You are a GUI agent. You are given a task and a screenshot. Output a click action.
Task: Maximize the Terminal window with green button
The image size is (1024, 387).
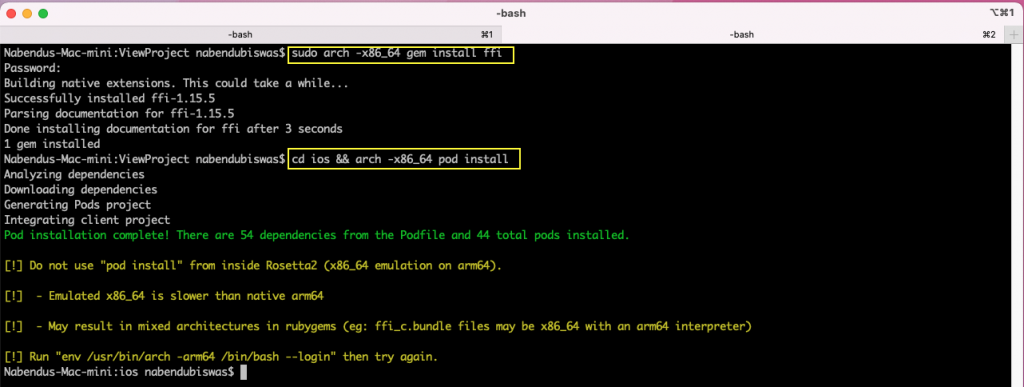click(43, 13)
